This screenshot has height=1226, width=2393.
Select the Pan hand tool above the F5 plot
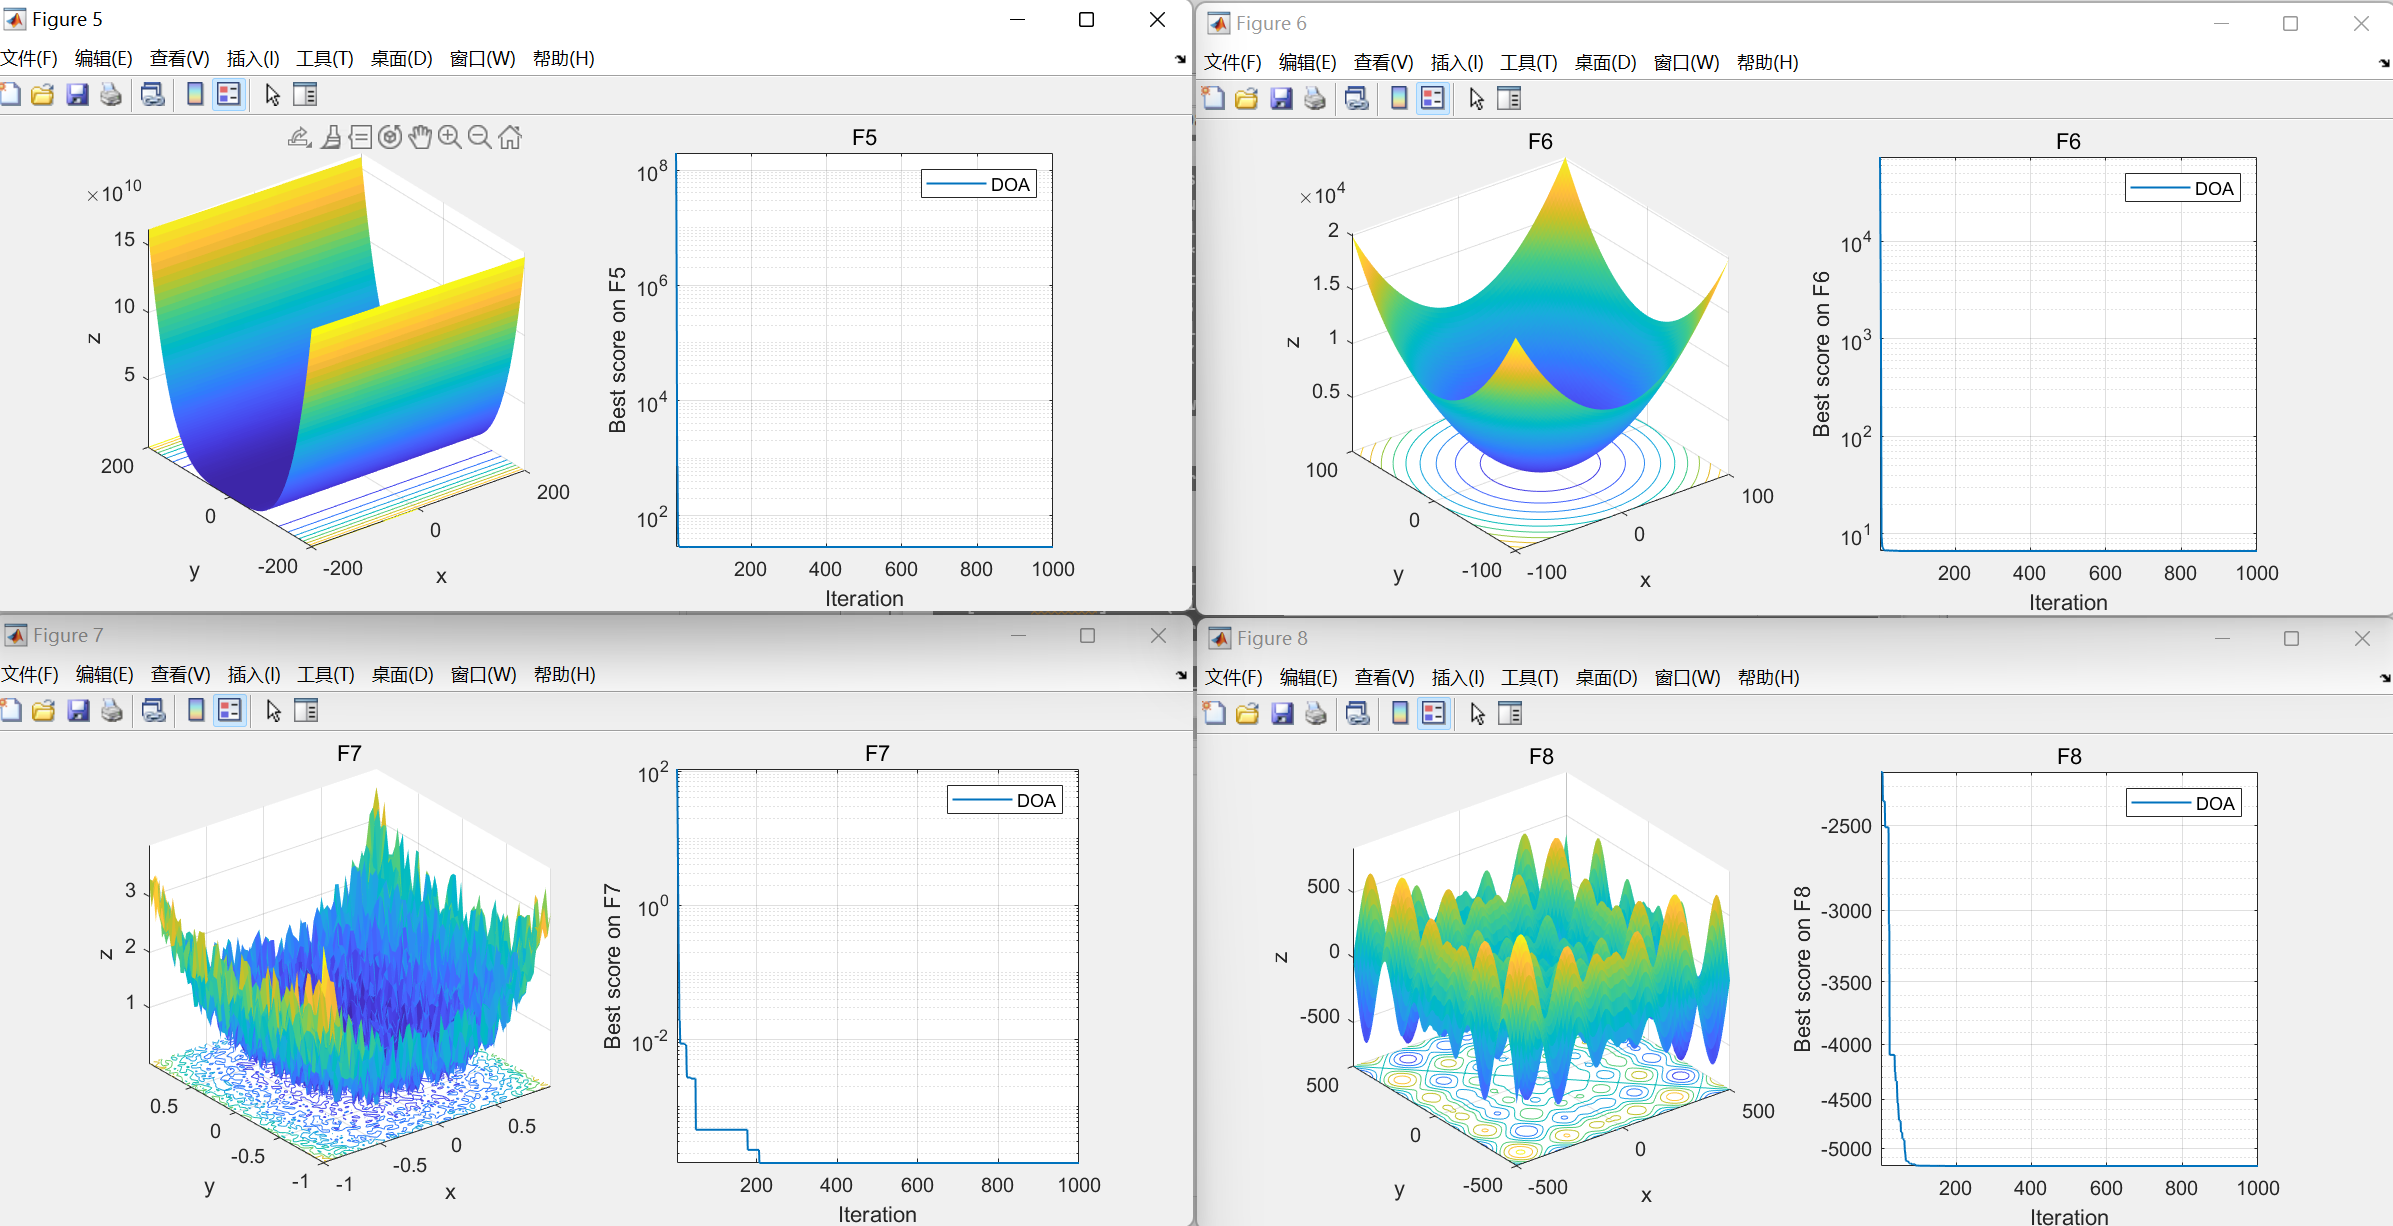420,137
